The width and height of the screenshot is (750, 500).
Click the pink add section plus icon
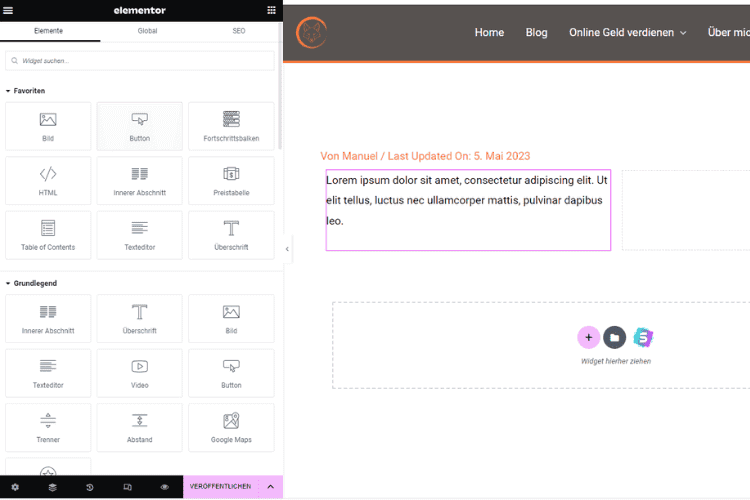[x=588, y=338]
